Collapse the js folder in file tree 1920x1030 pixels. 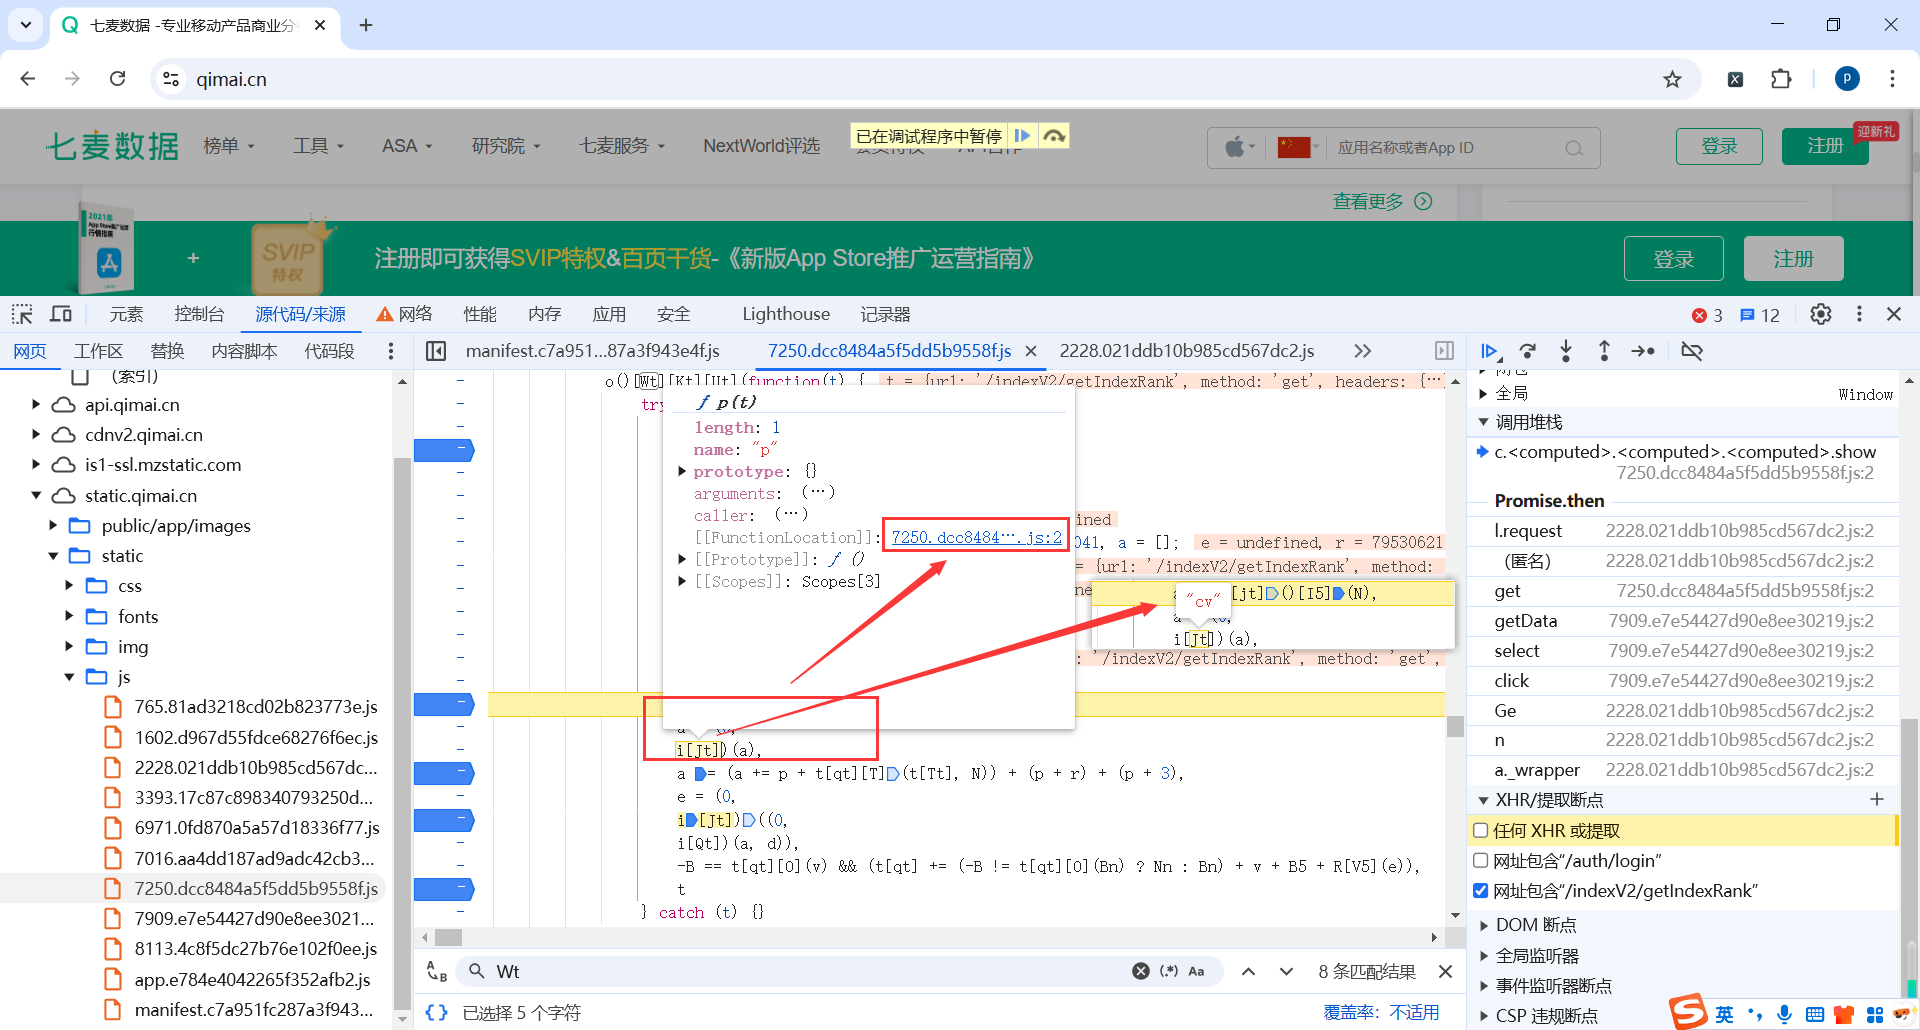pos(69,676)
